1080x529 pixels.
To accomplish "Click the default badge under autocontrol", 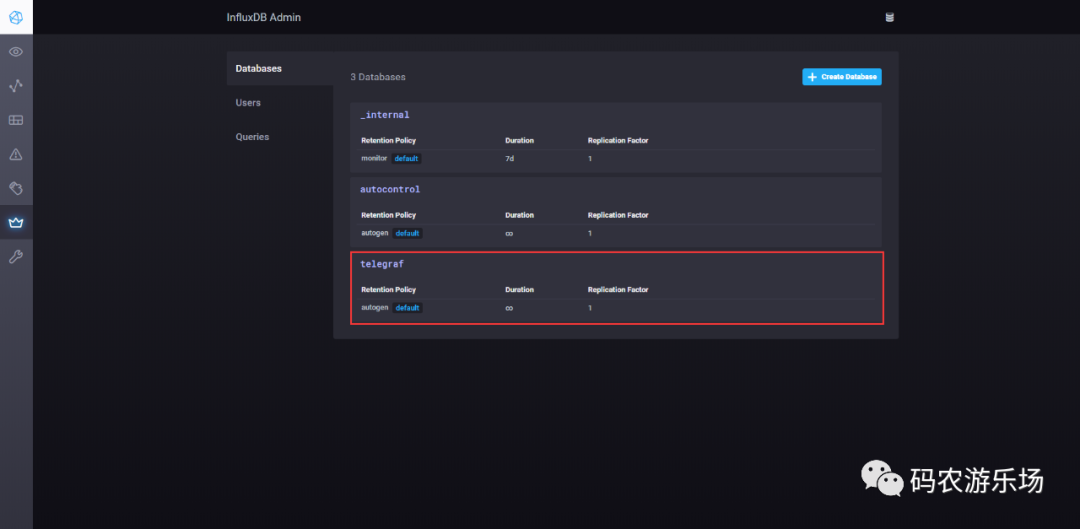I will (407, 233).
